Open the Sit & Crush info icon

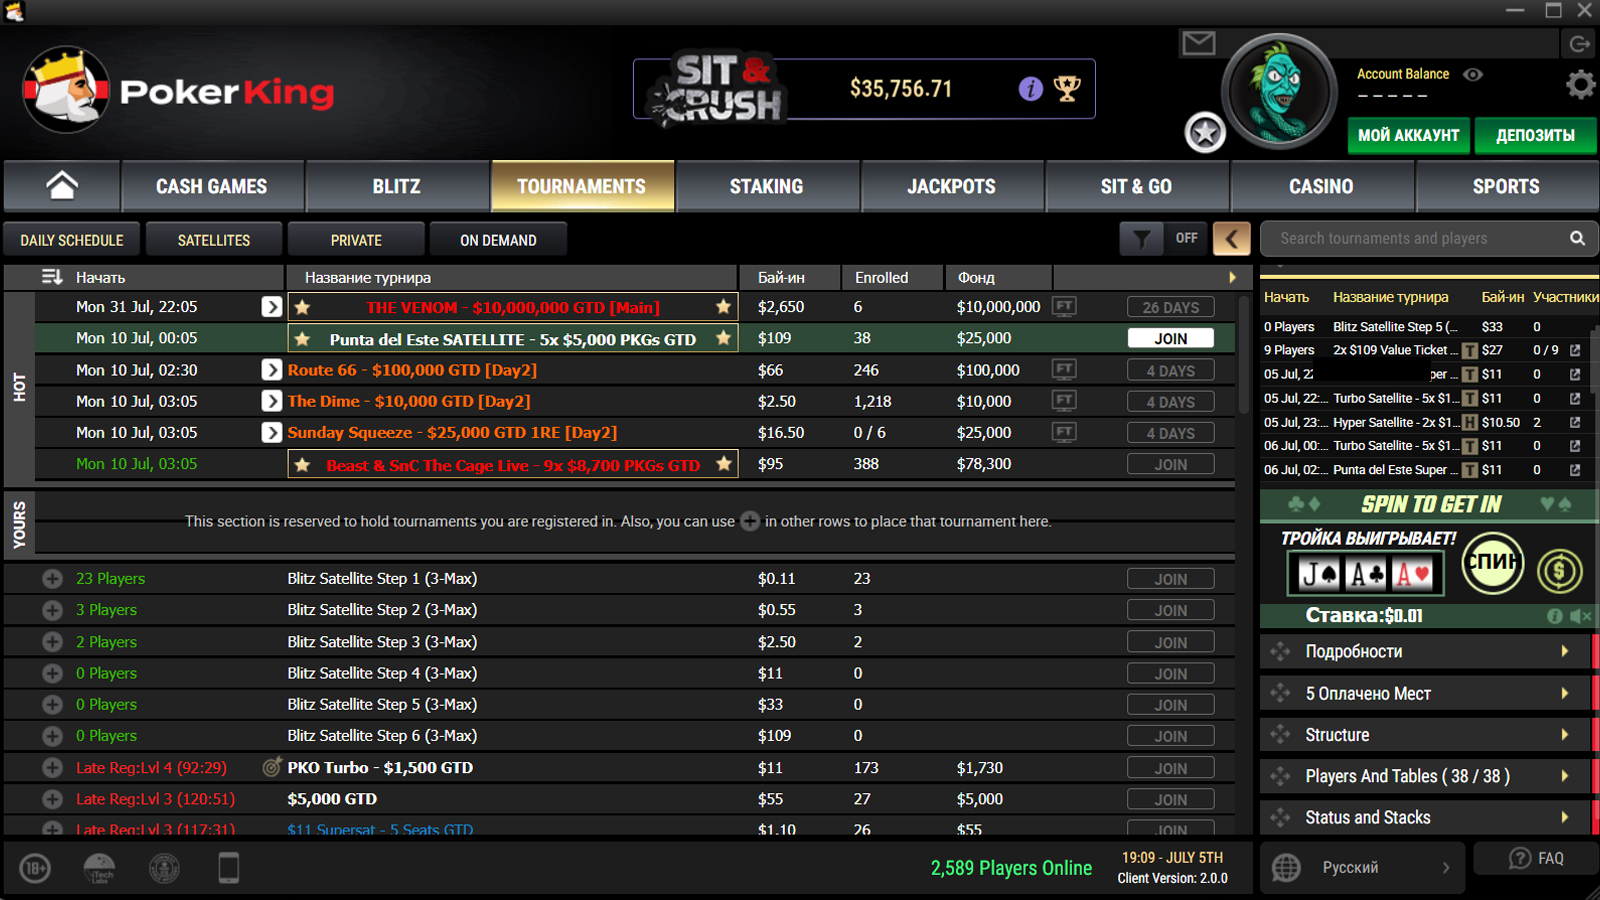point(1030,89)
